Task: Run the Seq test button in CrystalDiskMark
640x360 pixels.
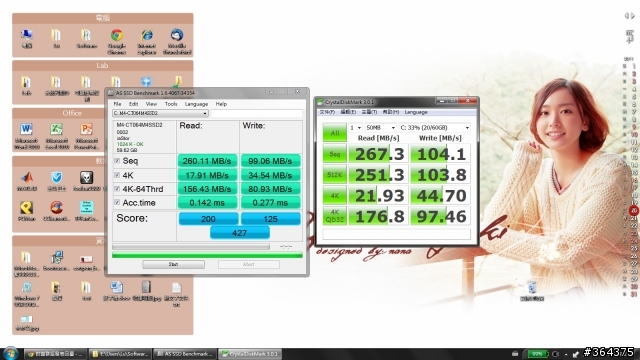Action: [335, 154]
